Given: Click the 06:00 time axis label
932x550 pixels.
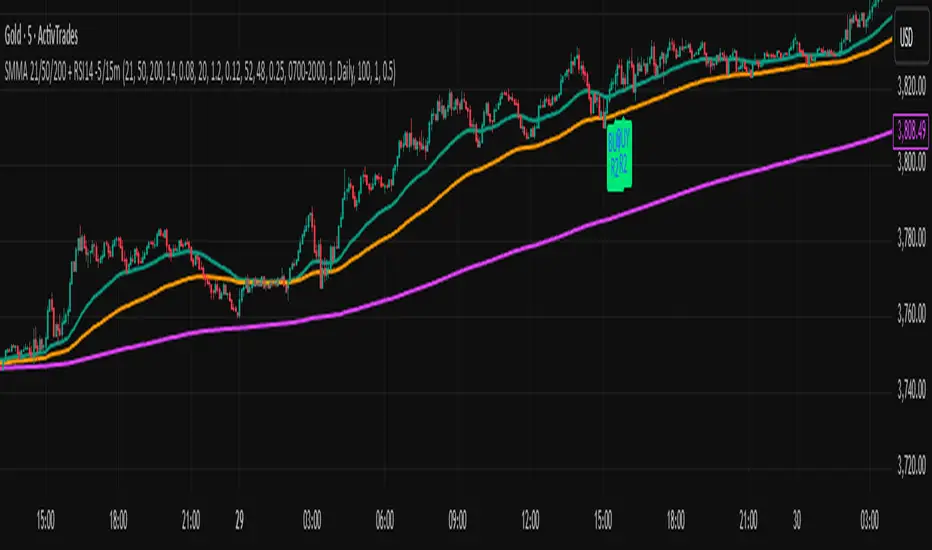Looking at the screenshot, I should 385,521.
